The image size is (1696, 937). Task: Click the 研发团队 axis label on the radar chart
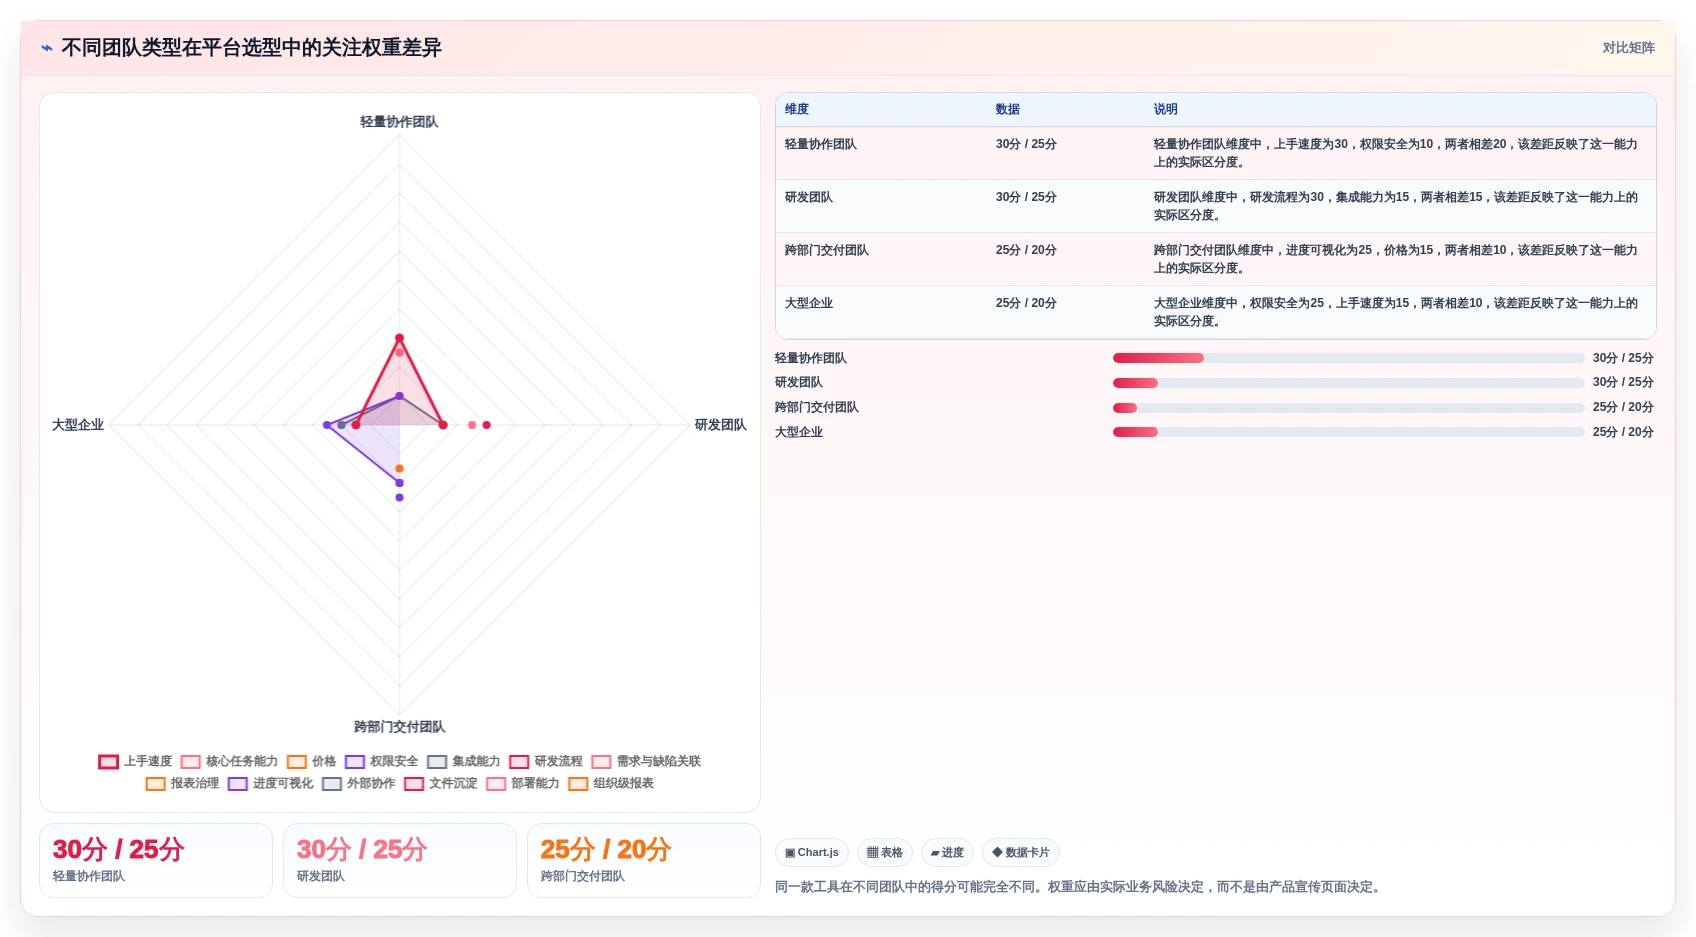tap(720, 425)
